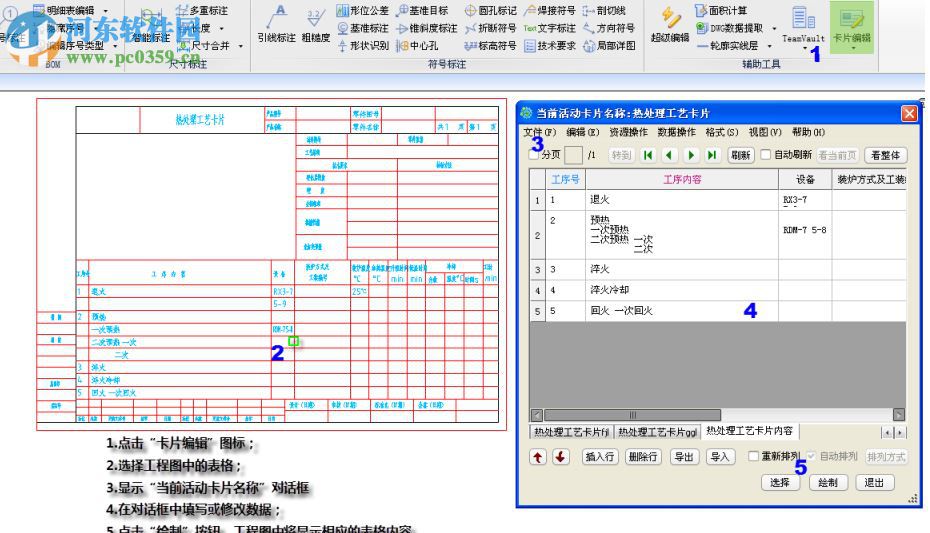Select the 面积计算 area calculation tool
This screenshot has height=533, width=930.
click(x=721, y=10)
